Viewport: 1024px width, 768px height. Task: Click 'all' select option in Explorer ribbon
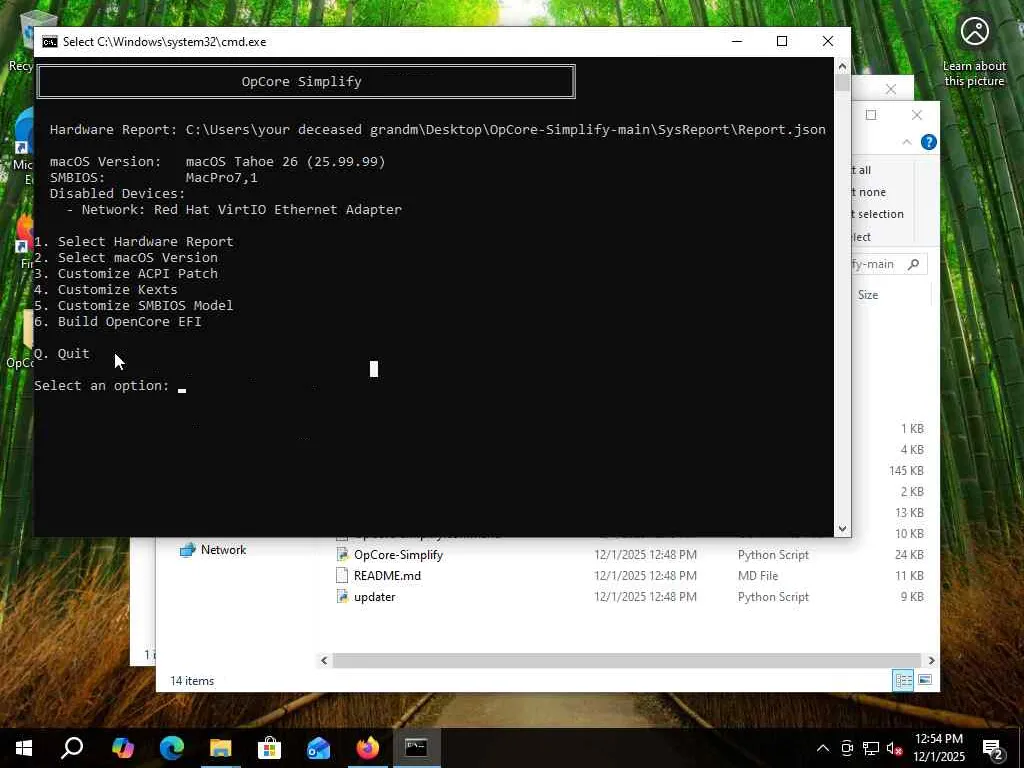865,170
